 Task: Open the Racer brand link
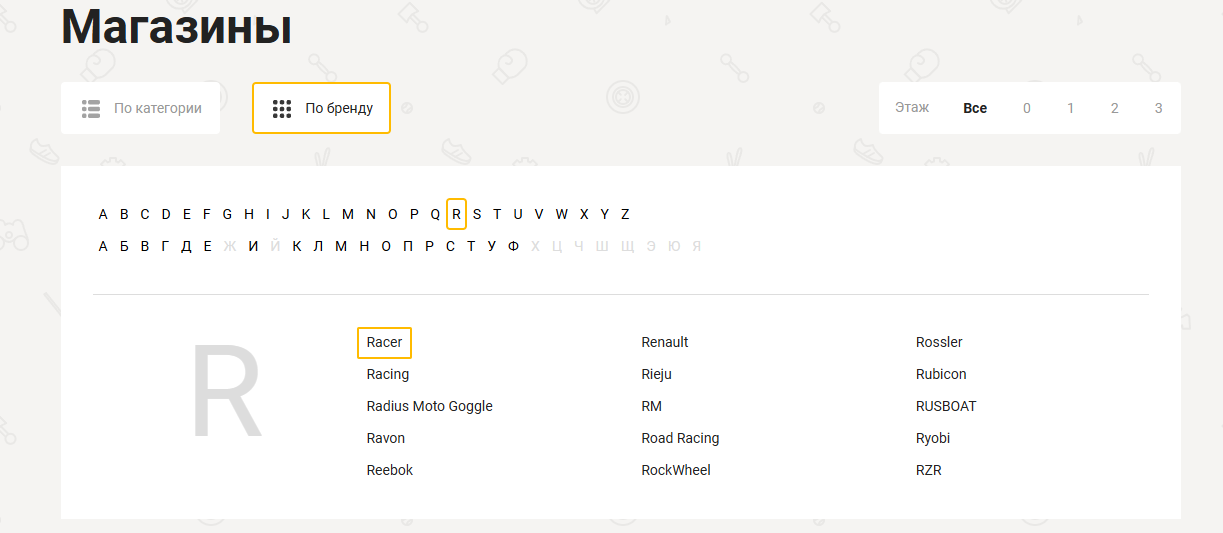(384, 342)
